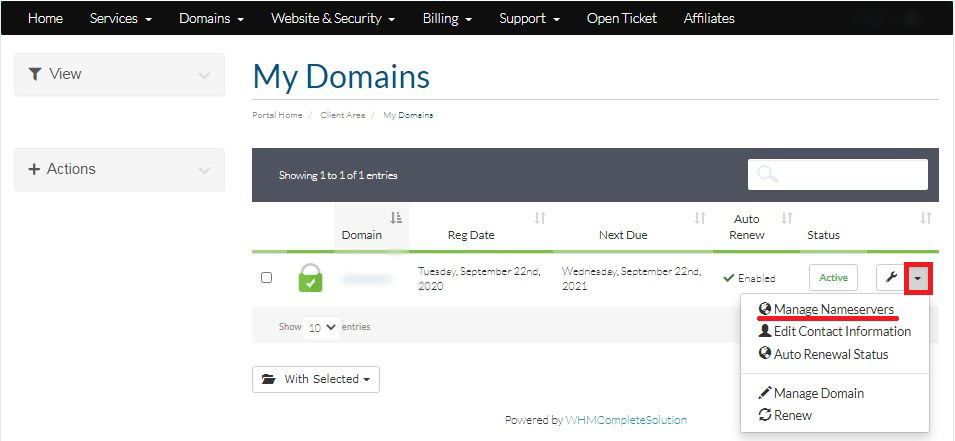955x441 pixels.
Task: Select Auto Renewal Status menu entry
Action: (x=830, y=354)
